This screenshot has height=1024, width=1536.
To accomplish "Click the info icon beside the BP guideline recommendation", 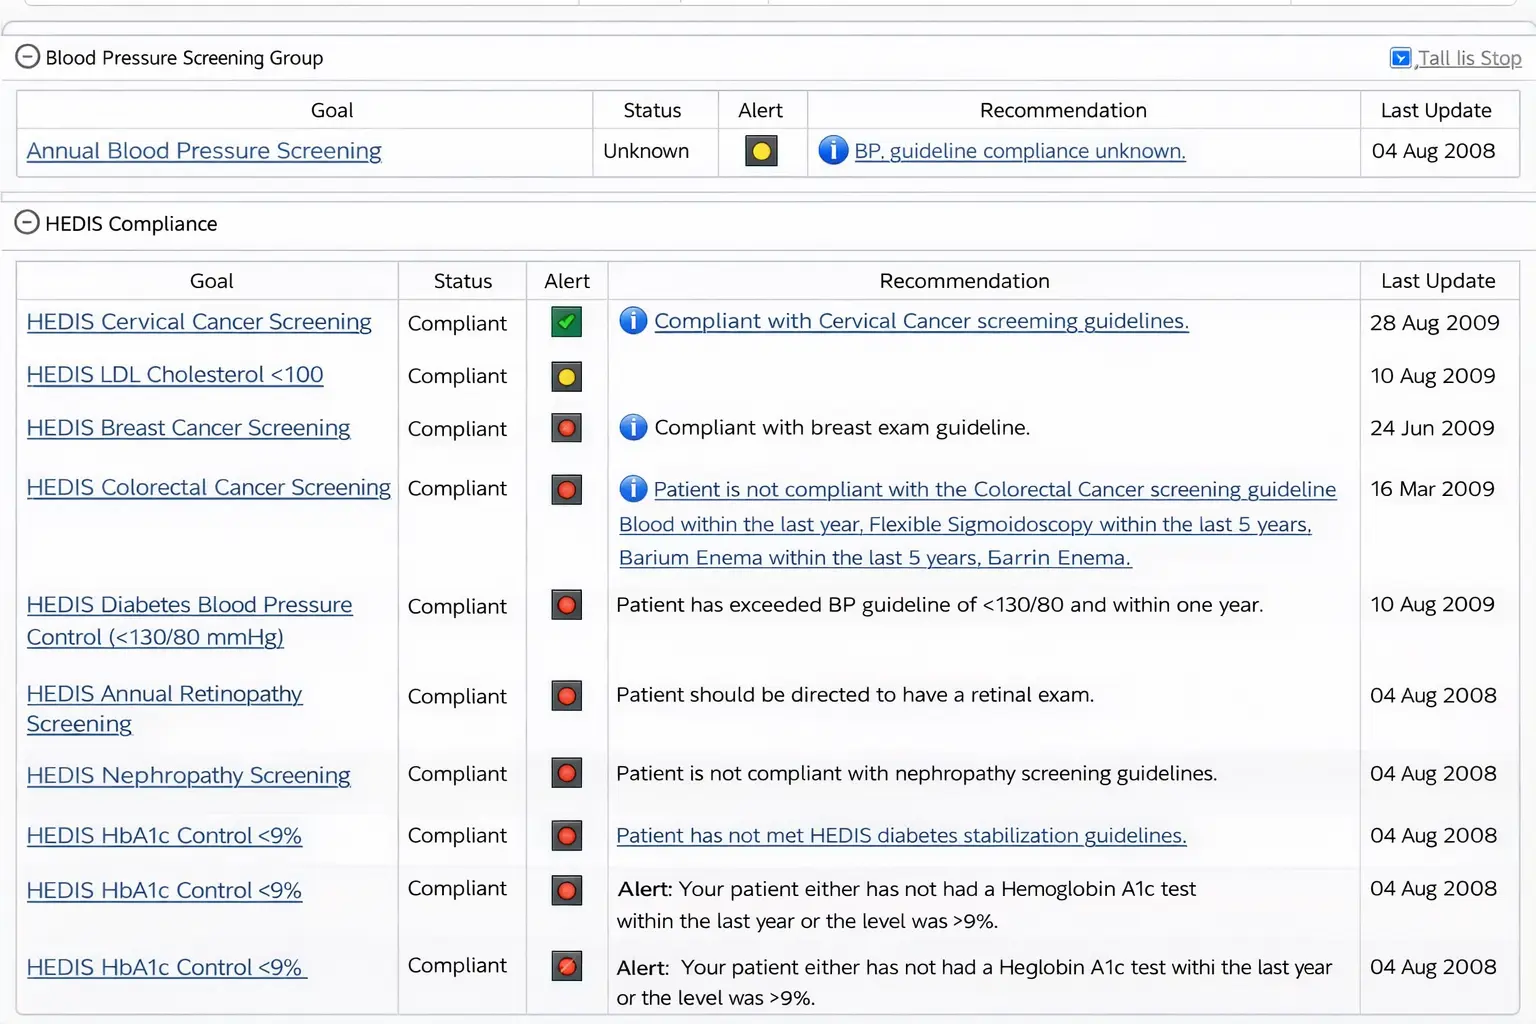I will pos(832,150).
